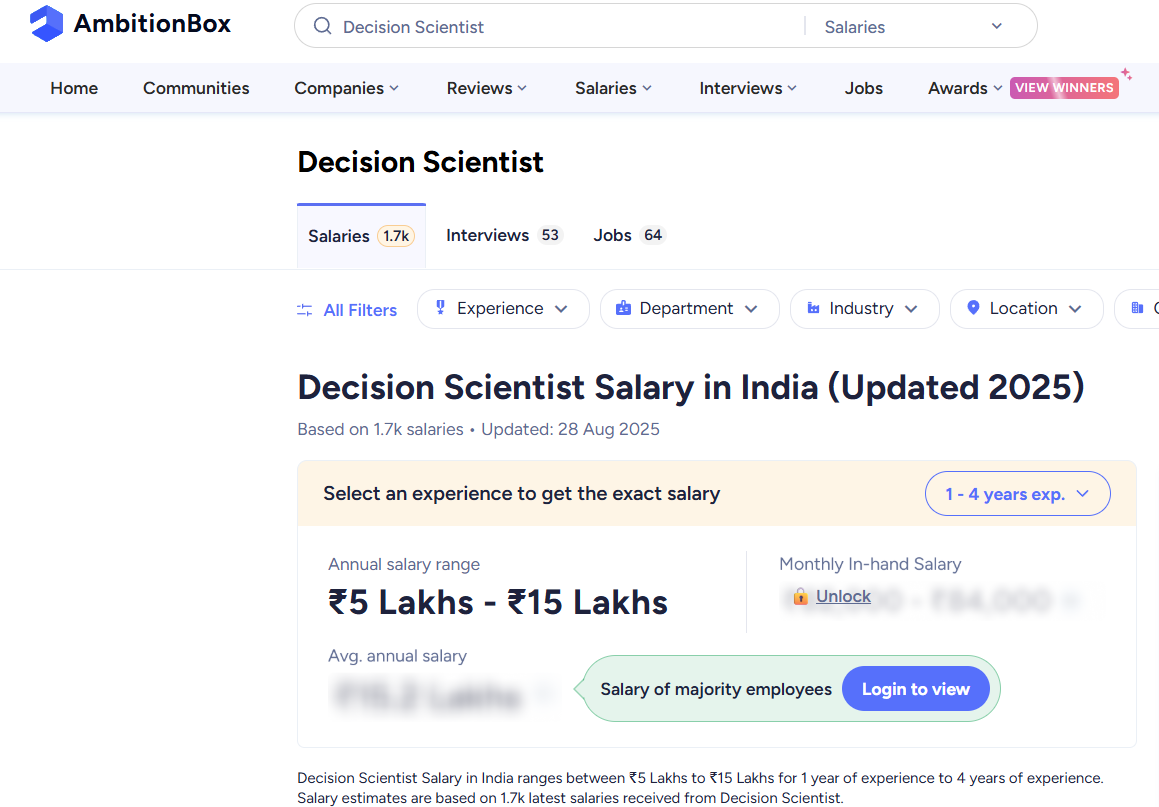Viewport: 1159px width, 807px height.
Task: Expand the Interviews navigation menu
Action: (748, 88)
